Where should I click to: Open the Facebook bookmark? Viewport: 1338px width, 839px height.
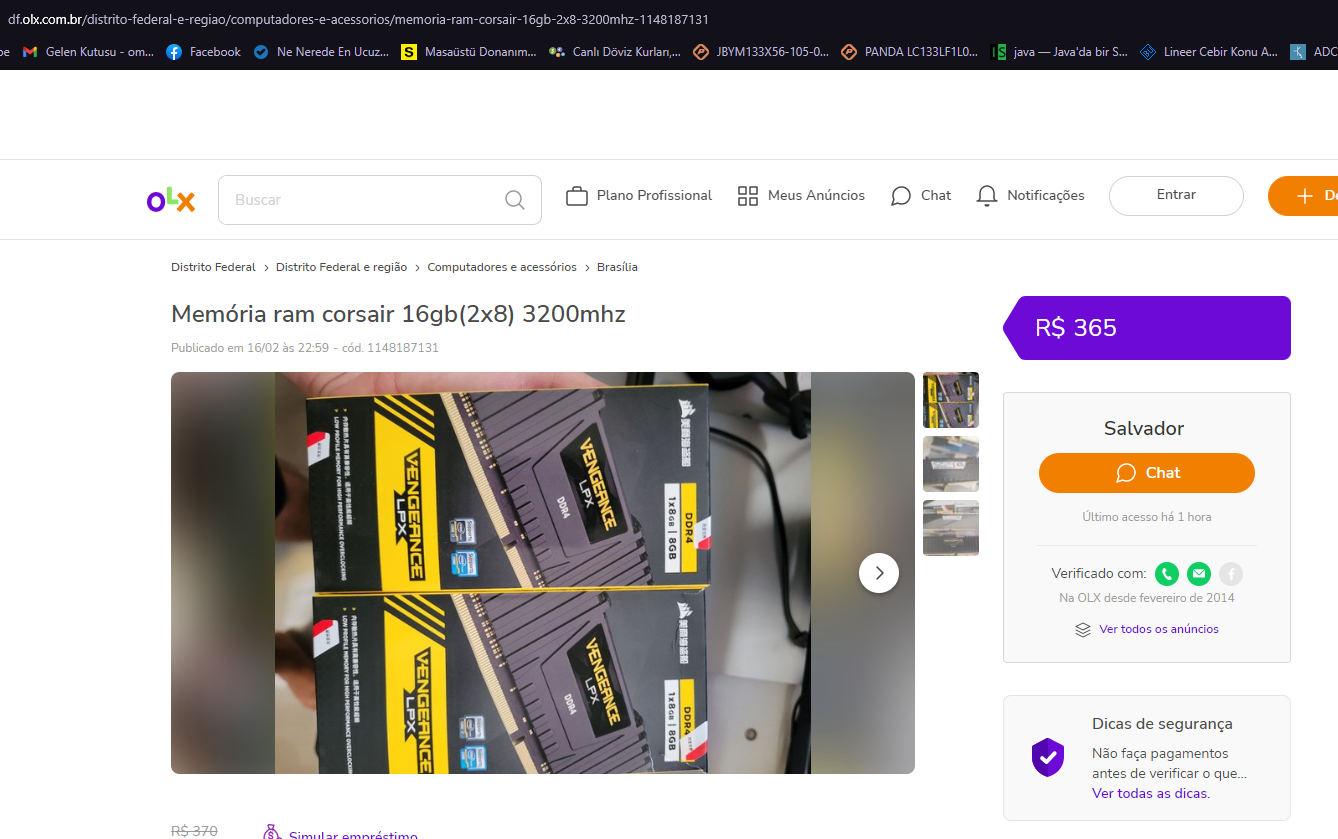[204, 52]
